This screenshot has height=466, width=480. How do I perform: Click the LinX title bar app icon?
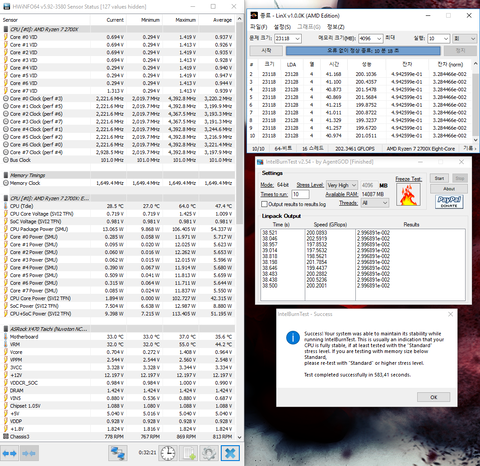(254, 15)
